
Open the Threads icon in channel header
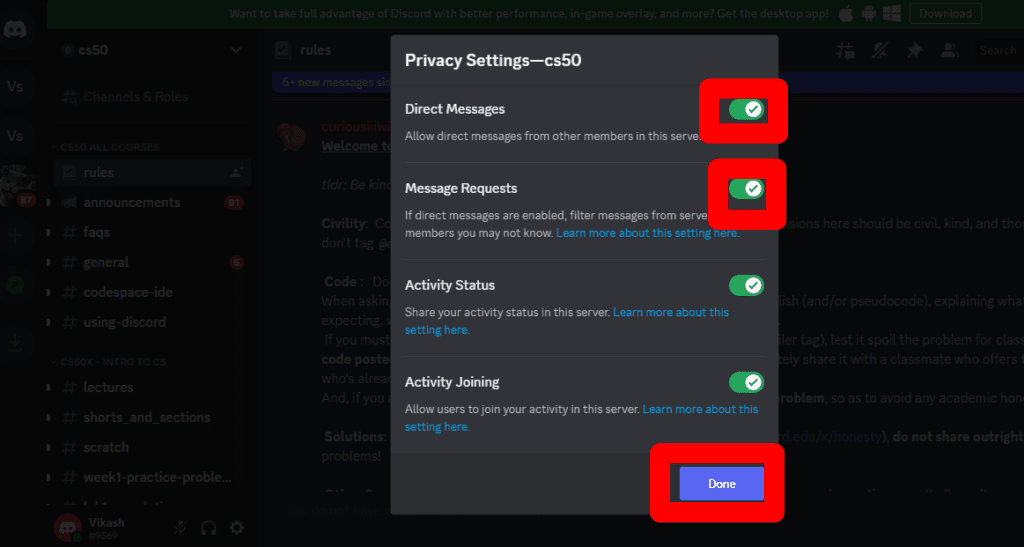[845, 50]
